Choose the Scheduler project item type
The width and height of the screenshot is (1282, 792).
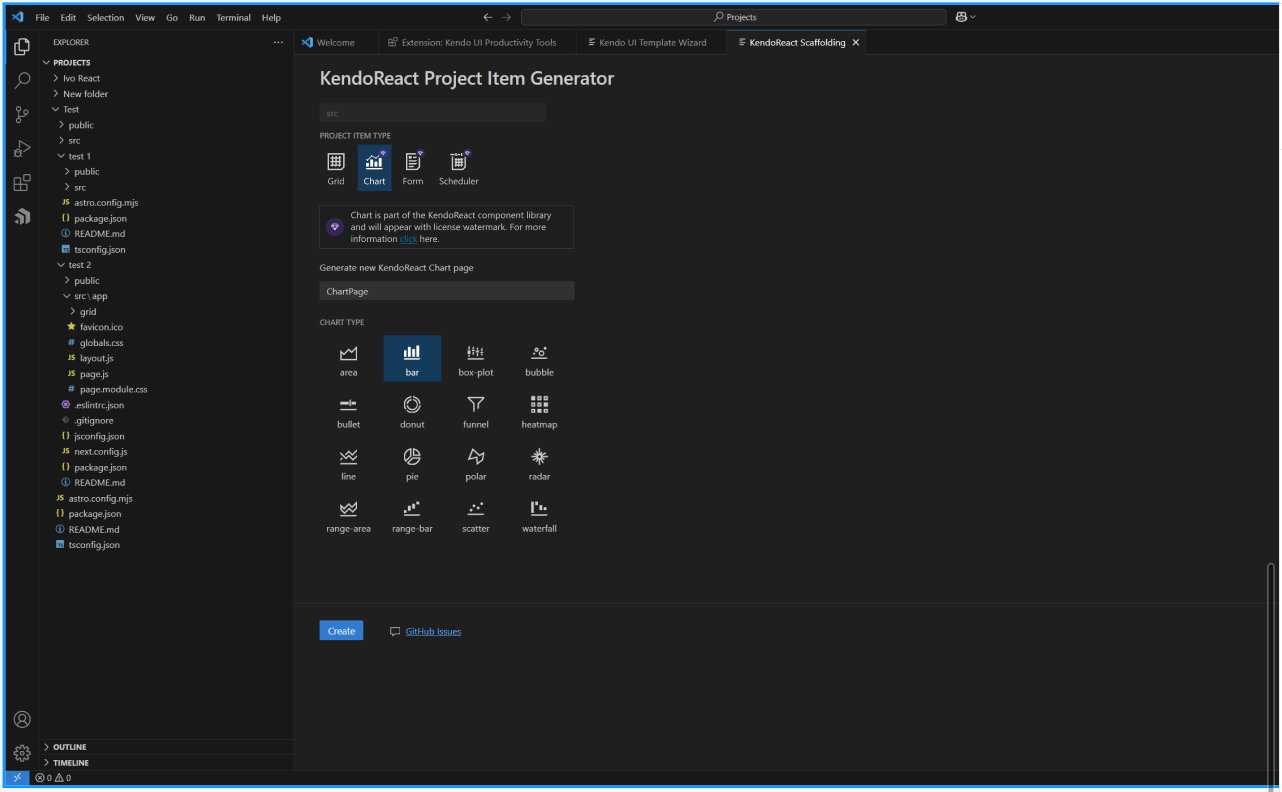coord(458,165)
